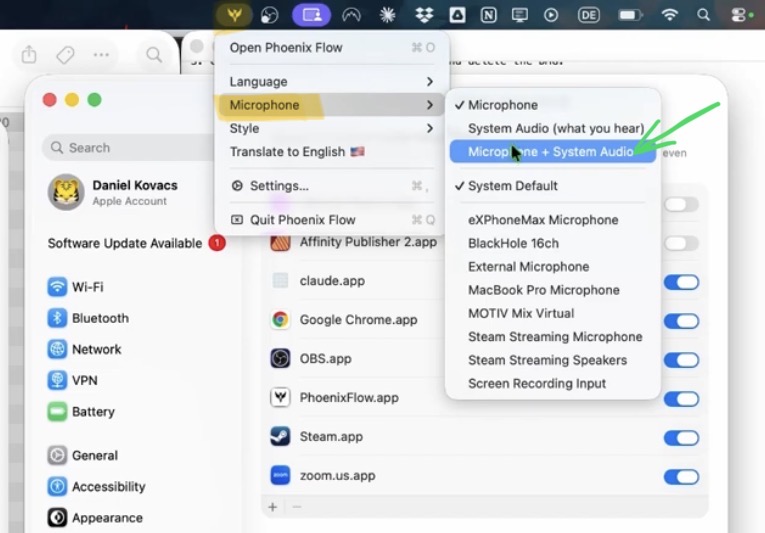Click the PhoenixFlow.app icon in list
The height and width of the screenshot is (533, 765).
pyautogui.click(x=280, y=397)
